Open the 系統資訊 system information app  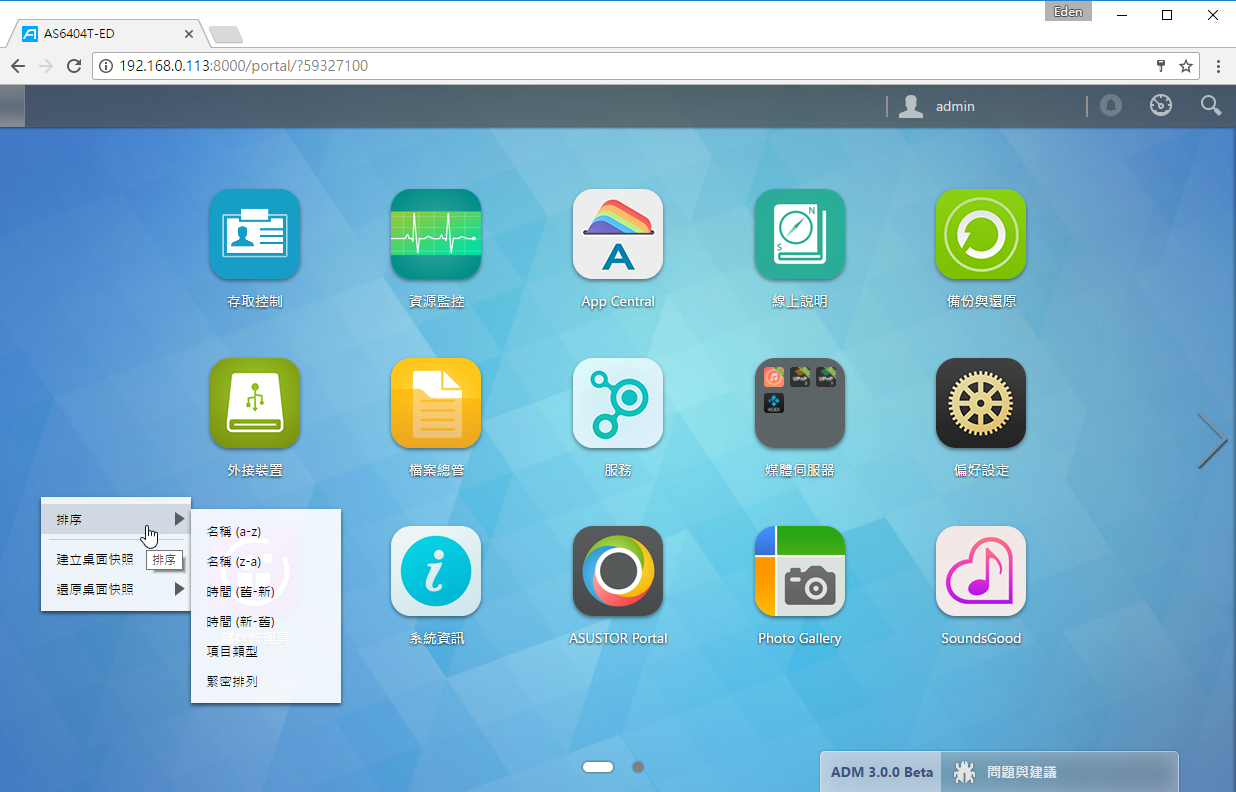point(436,571)
